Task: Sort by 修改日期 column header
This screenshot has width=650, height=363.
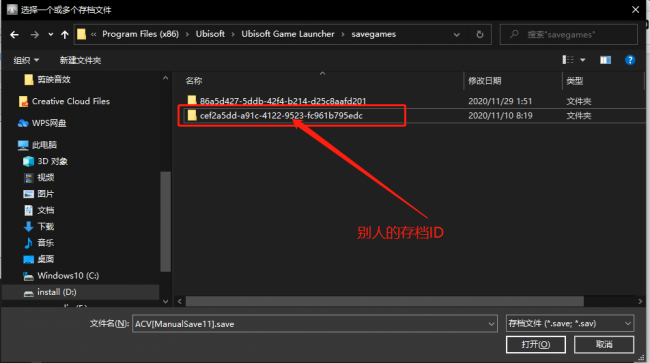Action: 485,81
